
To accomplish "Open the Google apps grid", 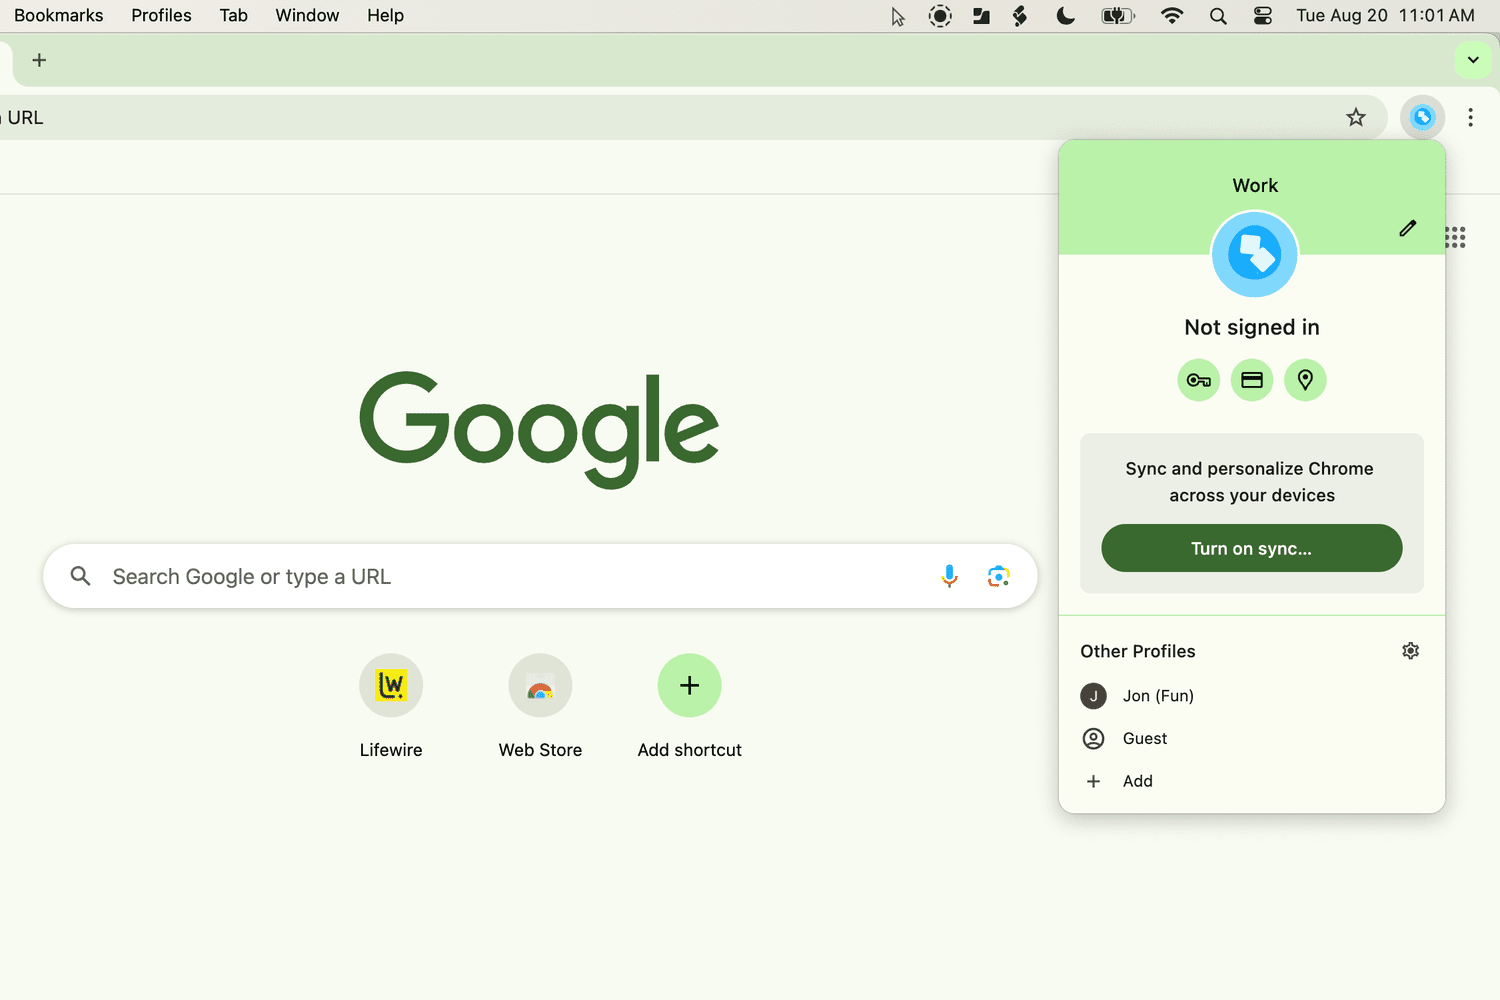I will 1456,238.
